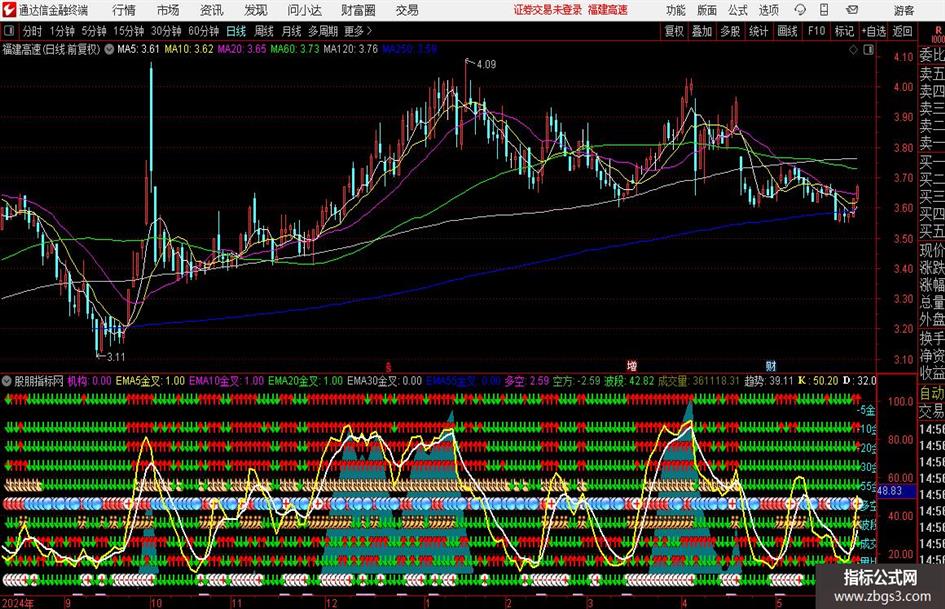Click the 统计 statistics button
This screenshot has height=609, width=945.
(759, 31)
